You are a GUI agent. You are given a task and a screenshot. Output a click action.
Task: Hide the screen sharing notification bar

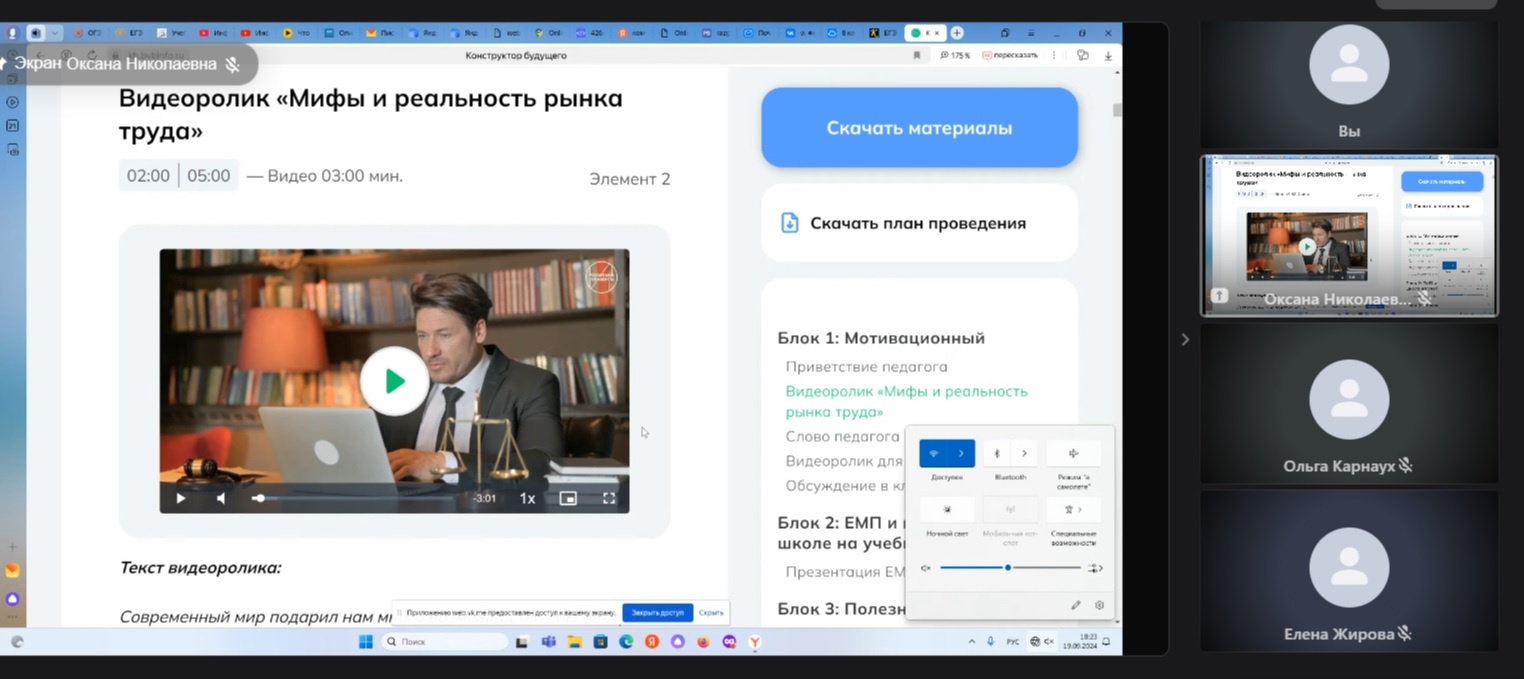[711, 612]
